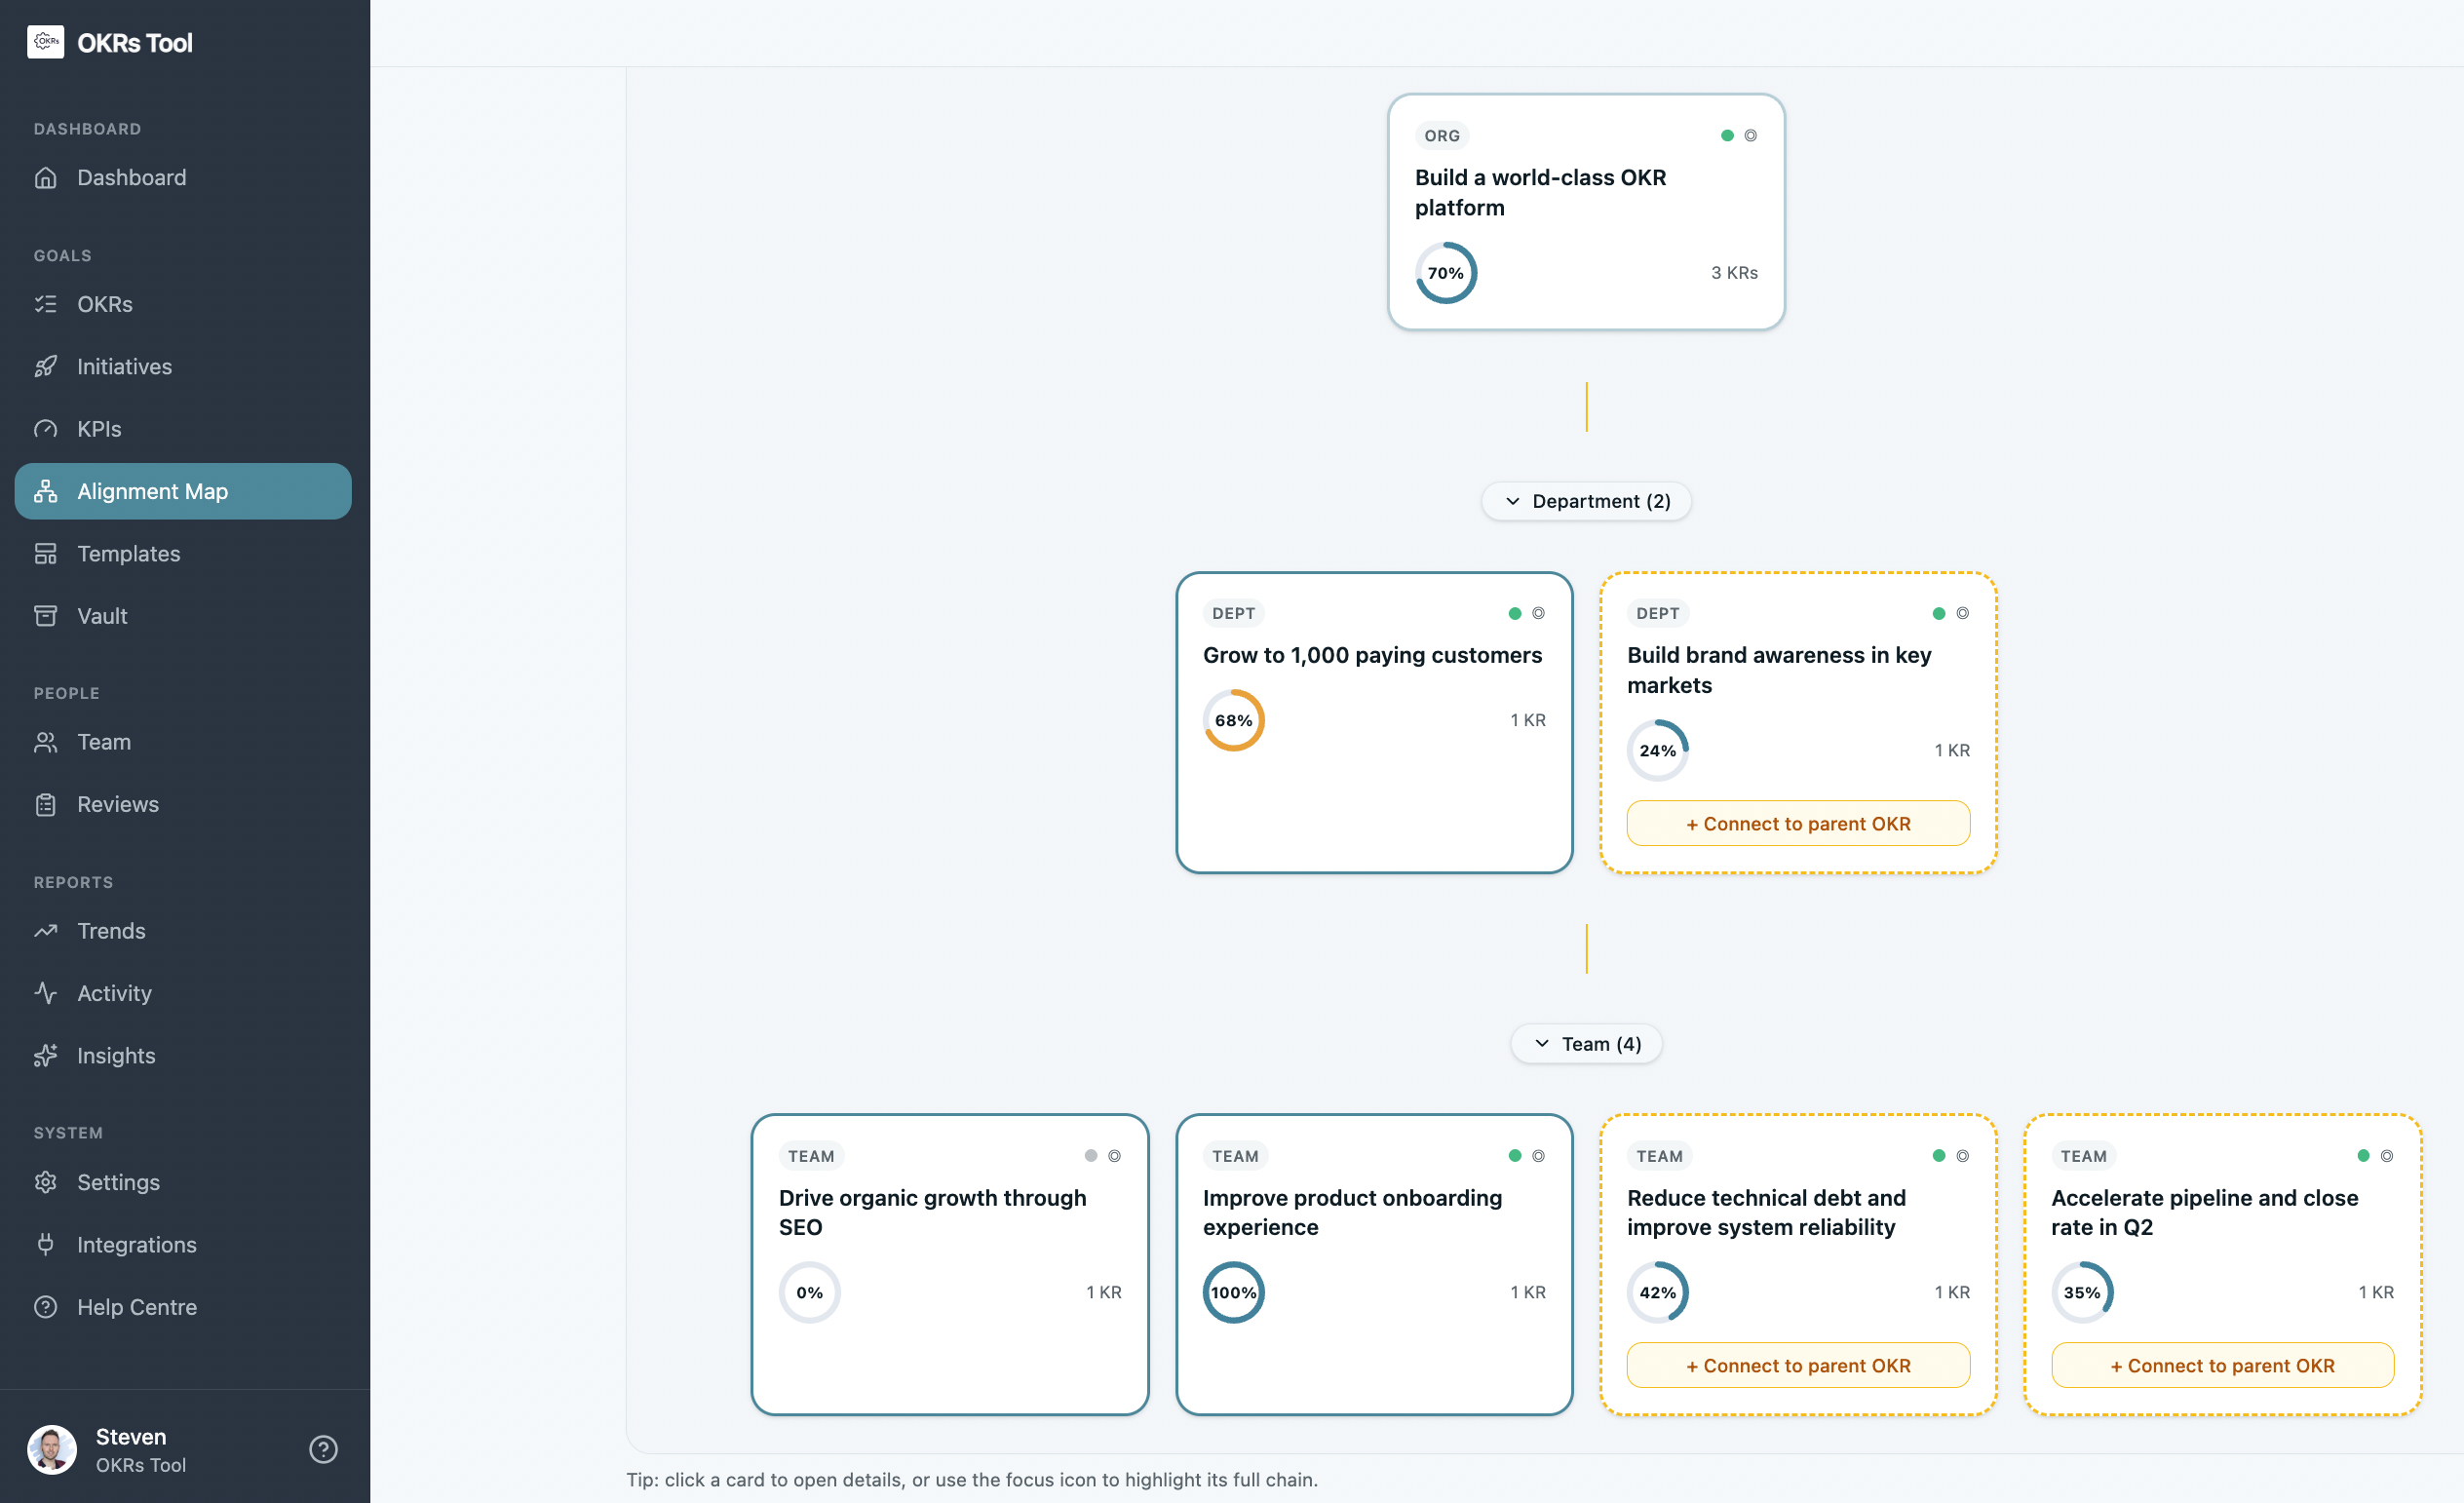The image size is (2464, 1503).
Task: Switch to the Alignment Map section
Action: tap(152, 491)
